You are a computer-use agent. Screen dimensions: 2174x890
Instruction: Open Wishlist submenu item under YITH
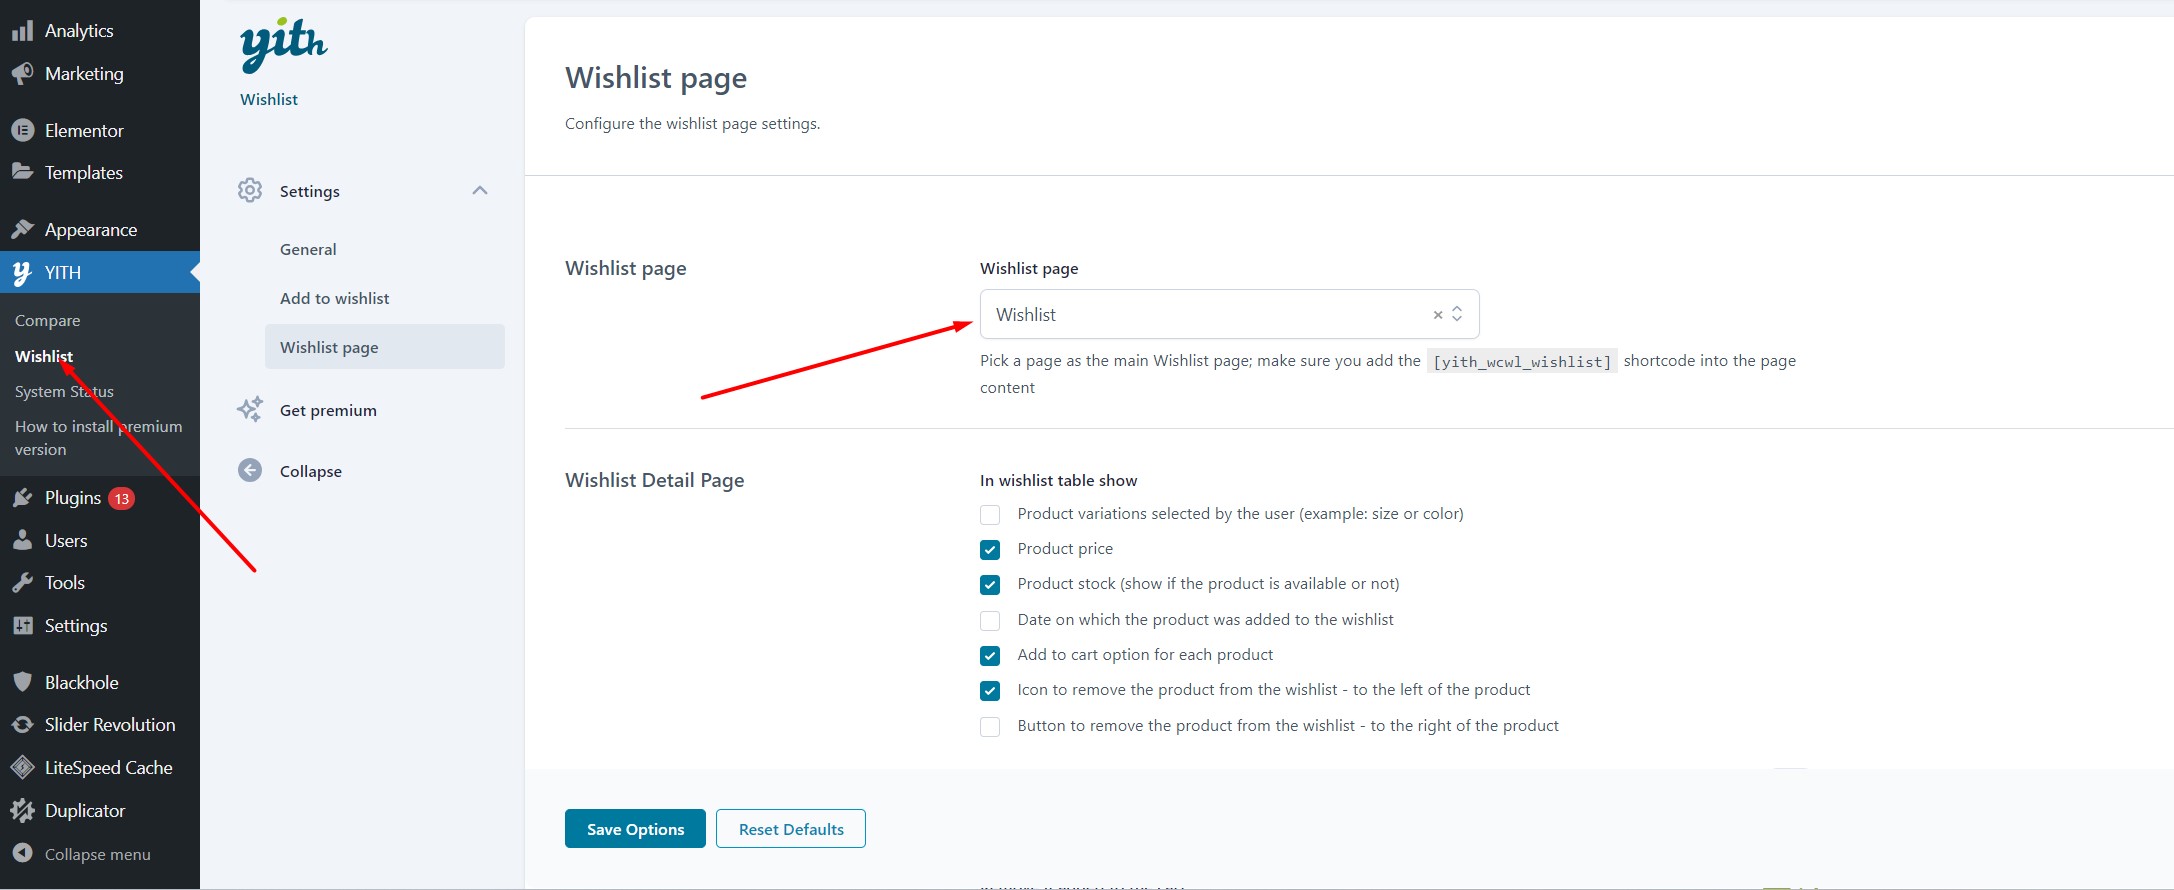click(44, 356)
